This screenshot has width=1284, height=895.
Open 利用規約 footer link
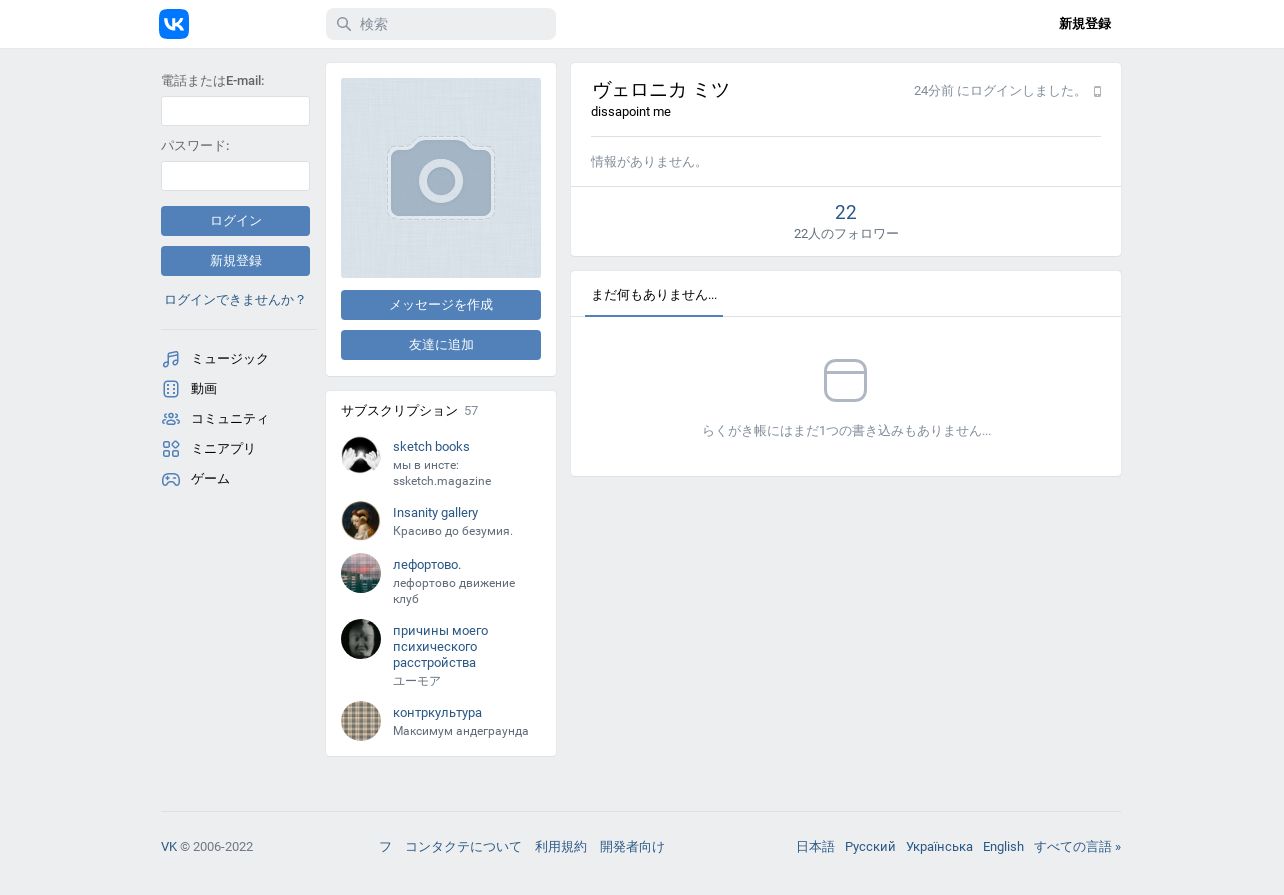561,847
